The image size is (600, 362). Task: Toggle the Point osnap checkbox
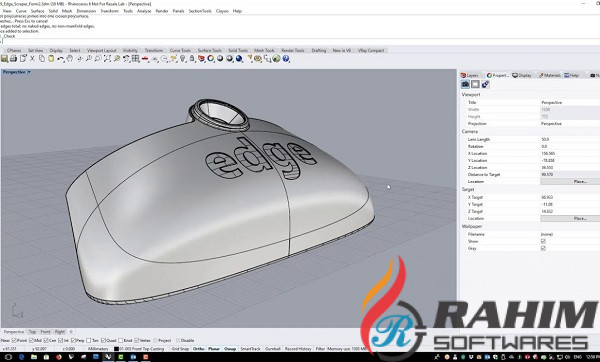[14, 340]
